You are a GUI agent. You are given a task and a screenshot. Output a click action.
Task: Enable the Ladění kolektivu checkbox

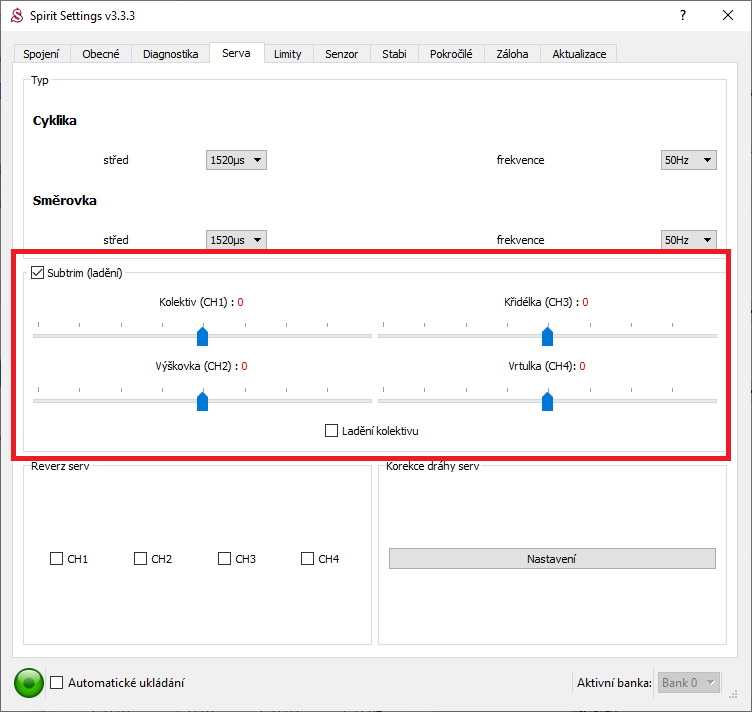332,431
